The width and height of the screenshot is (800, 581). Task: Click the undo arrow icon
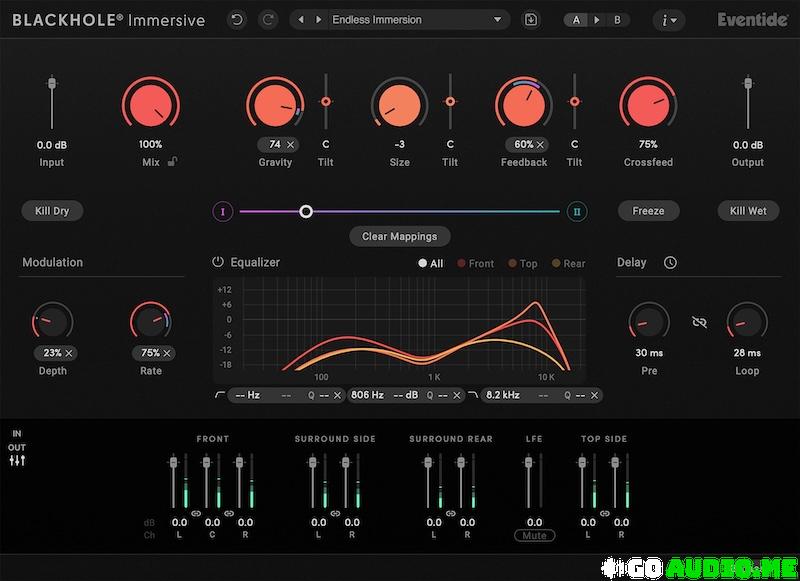pyautogui.click(x=237, y=20)
